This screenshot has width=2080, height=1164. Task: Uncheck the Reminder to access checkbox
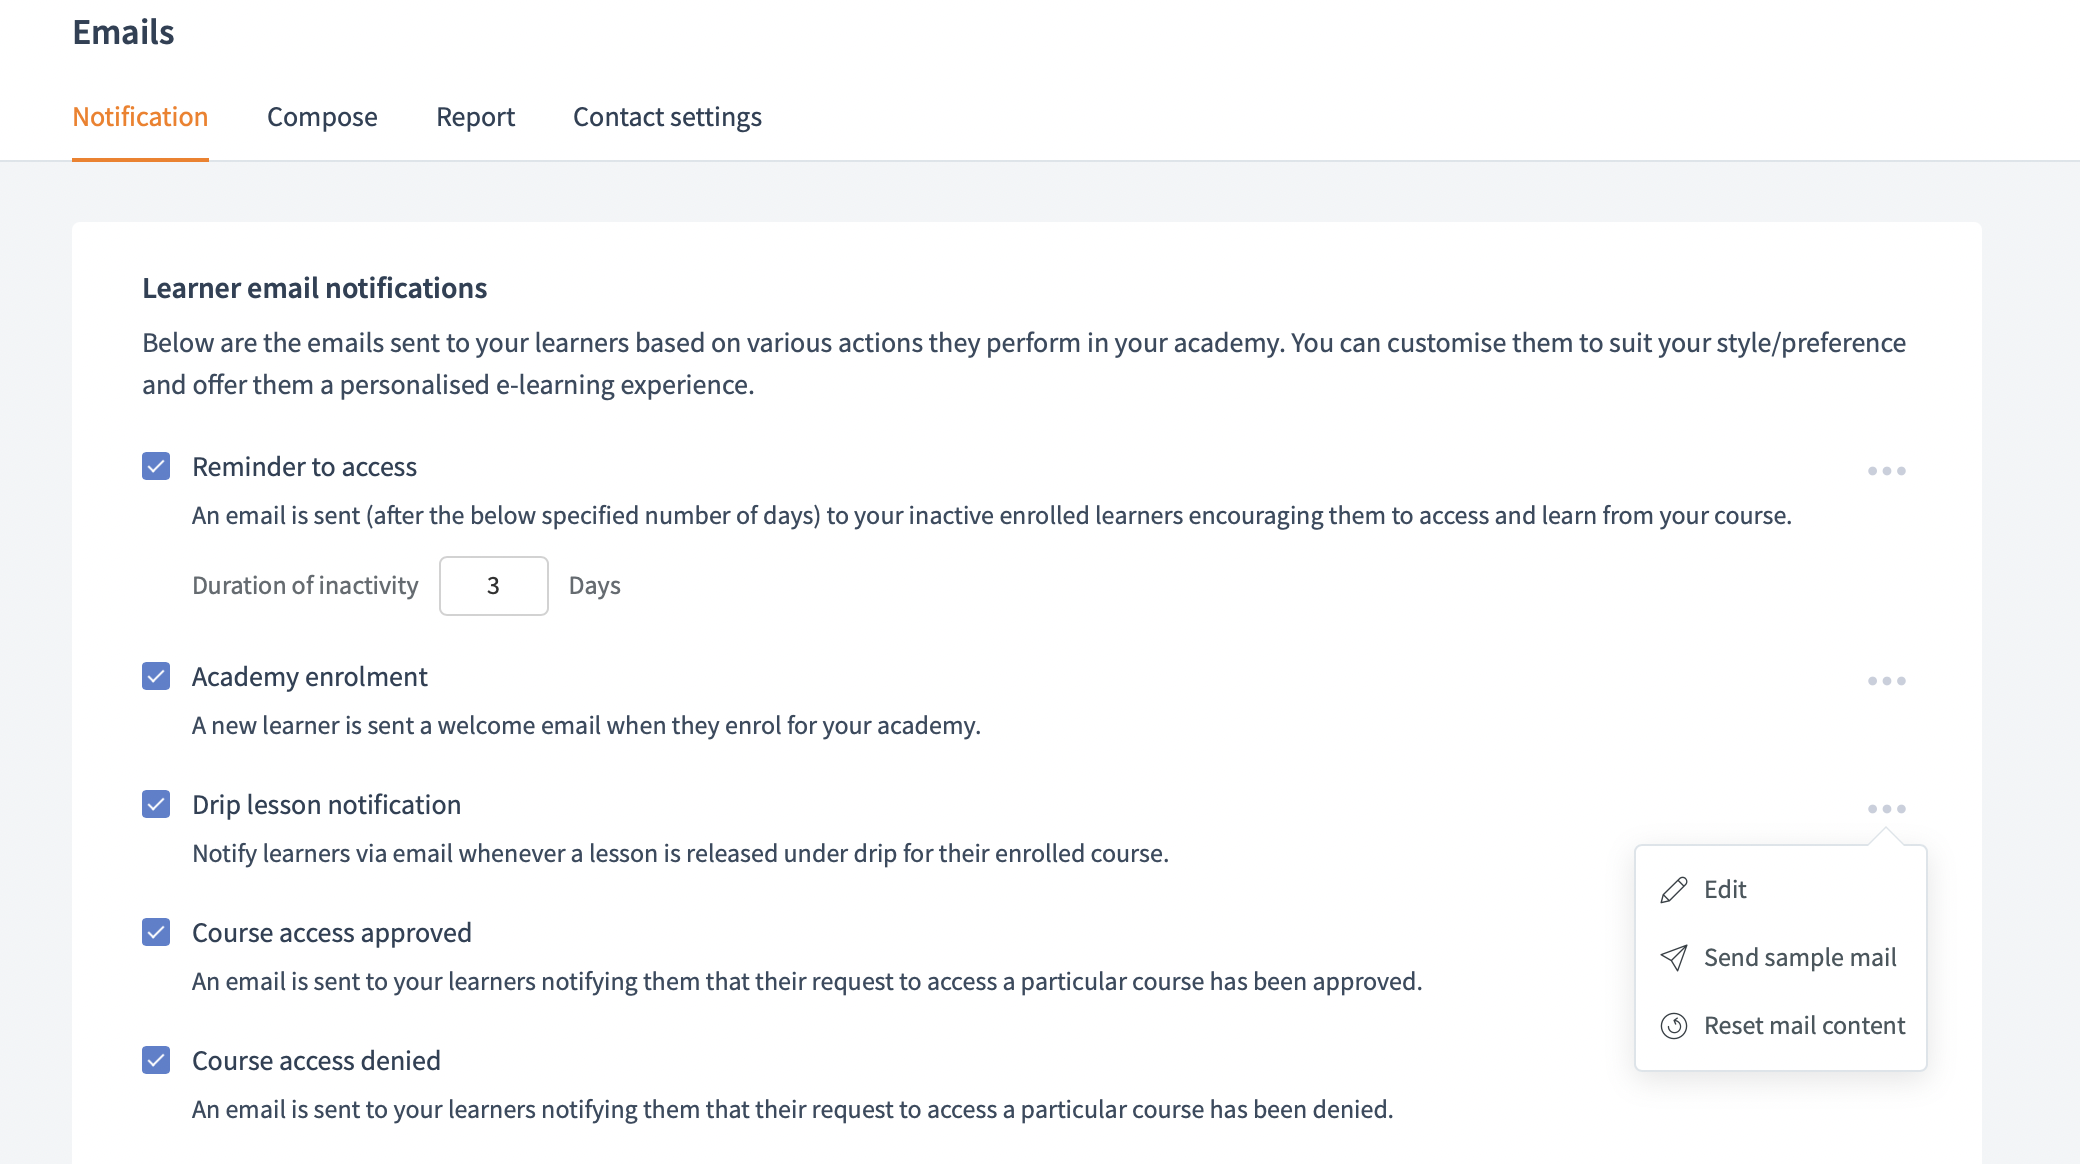pos(156,467)
